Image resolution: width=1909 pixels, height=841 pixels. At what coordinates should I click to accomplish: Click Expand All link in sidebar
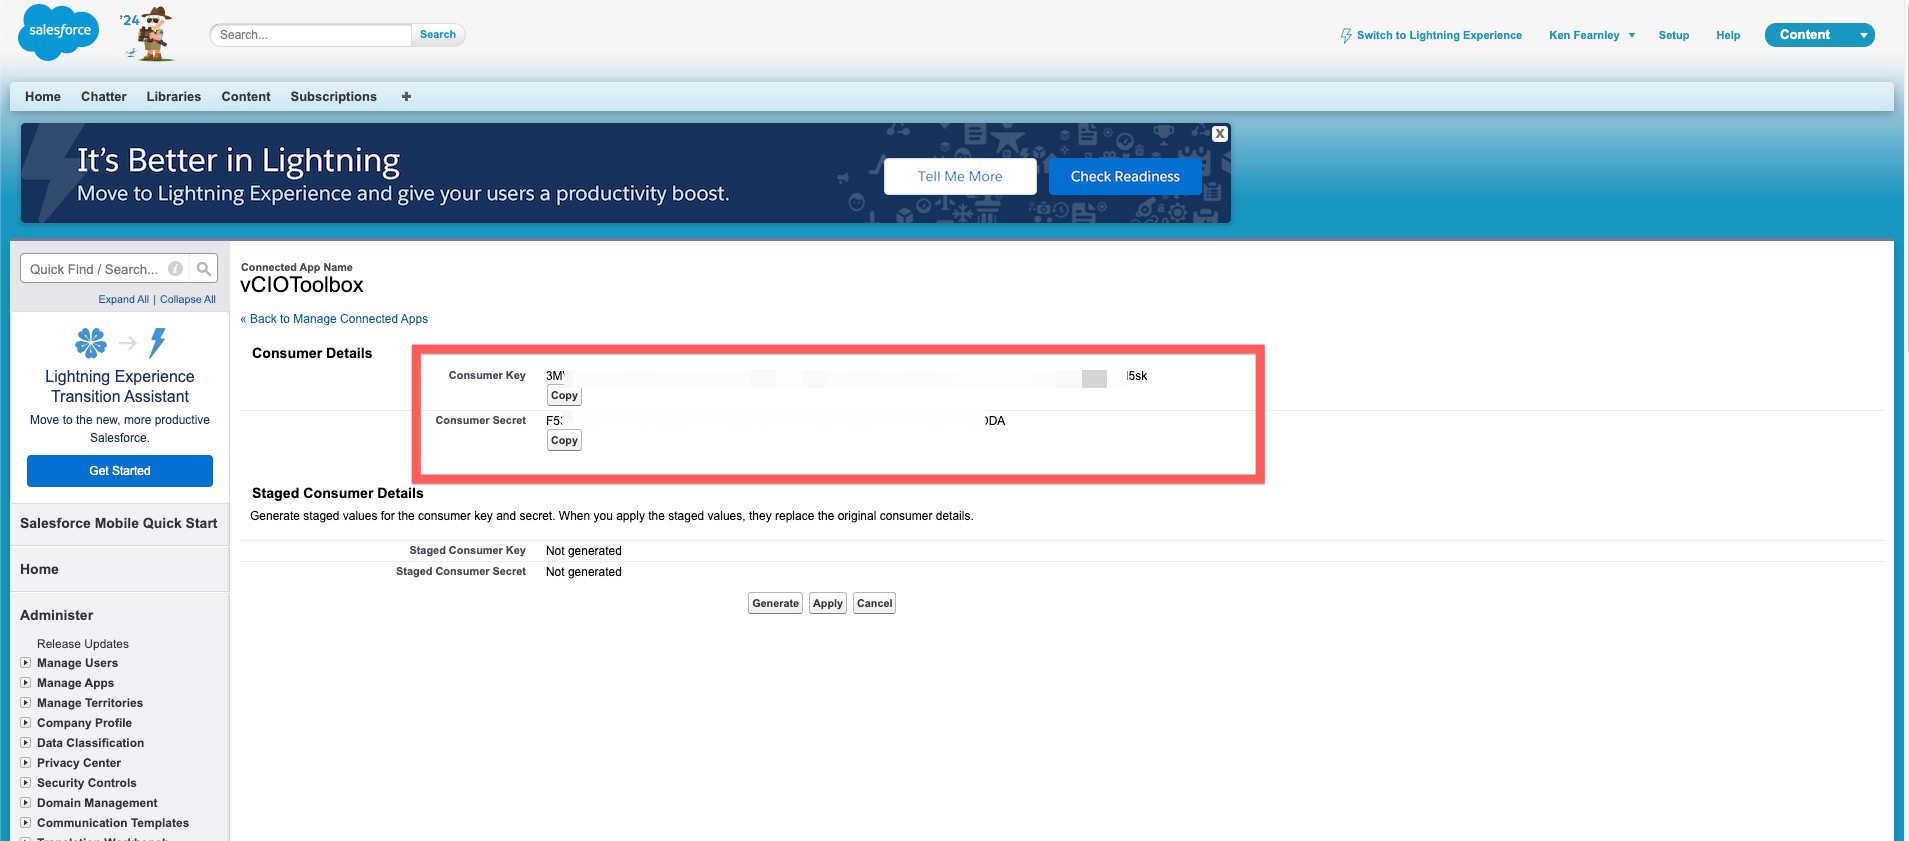123,299
